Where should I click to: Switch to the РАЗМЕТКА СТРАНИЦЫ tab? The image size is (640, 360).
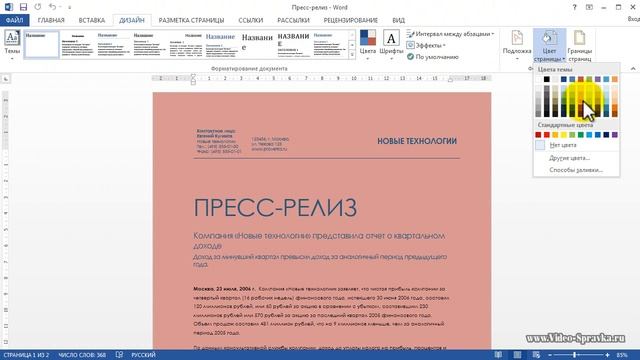(x=191, y=20)
